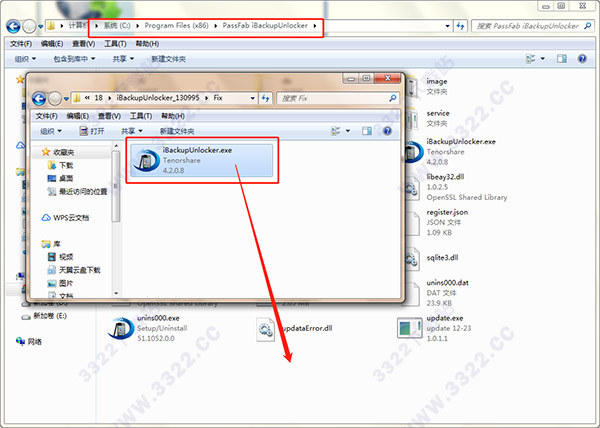Select the image folder

pyautogui.click(x=427, y=86)
